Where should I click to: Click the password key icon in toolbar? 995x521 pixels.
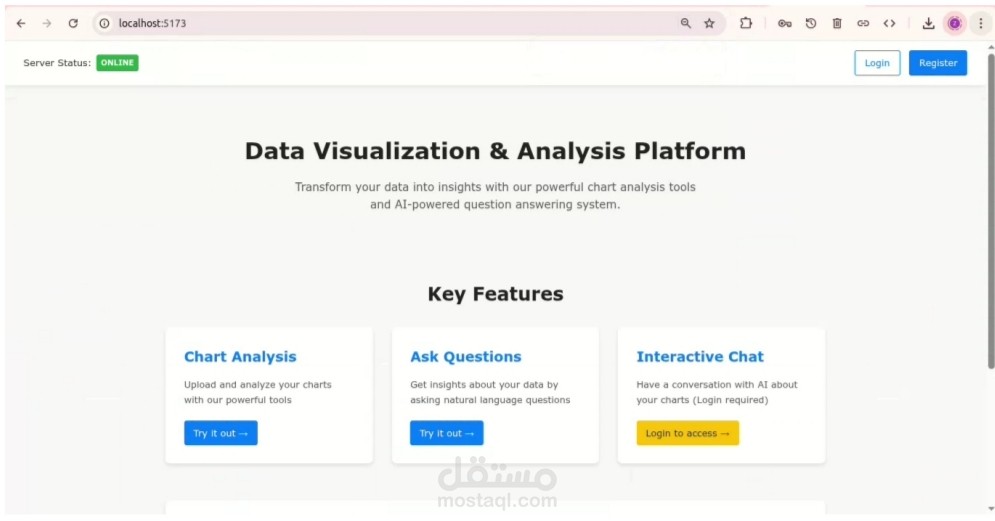point(785,23)
